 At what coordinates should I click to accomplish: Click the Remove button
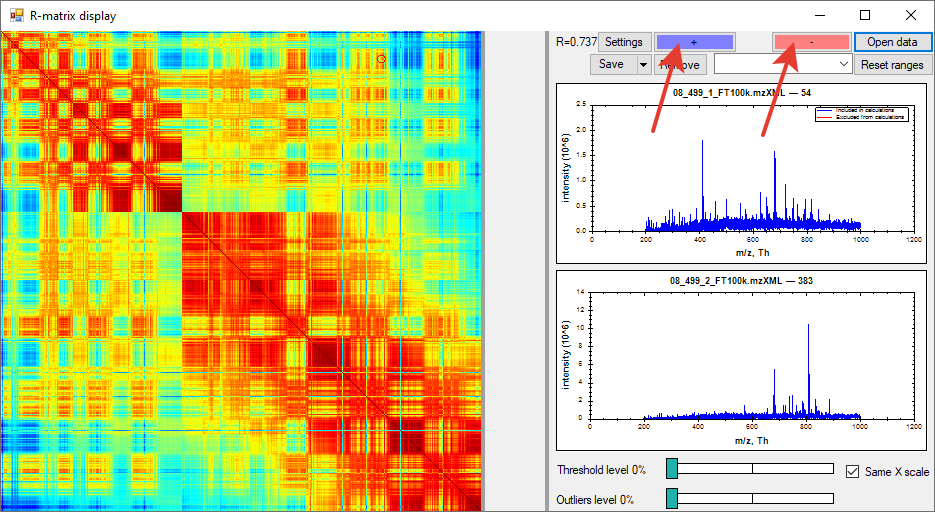(x=680, y=64)
